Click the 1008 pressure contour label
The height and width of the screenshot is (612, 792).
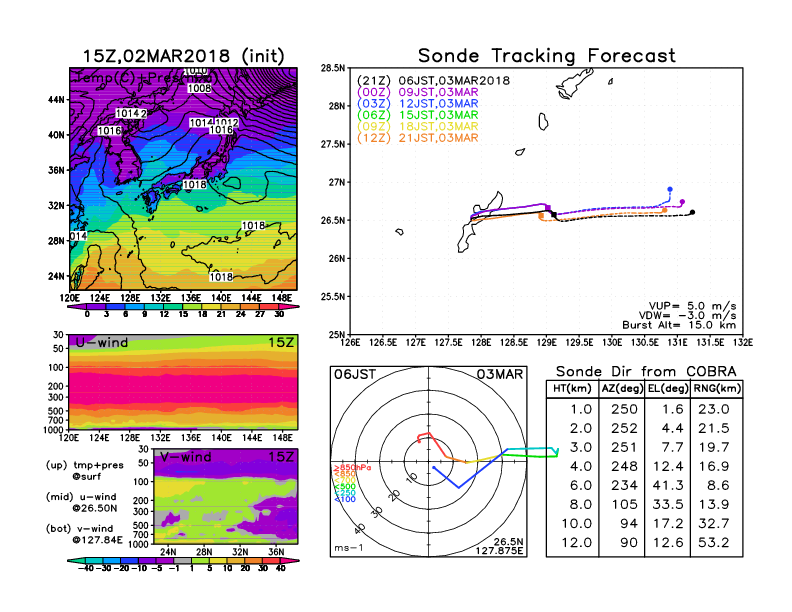pos(199,89)
